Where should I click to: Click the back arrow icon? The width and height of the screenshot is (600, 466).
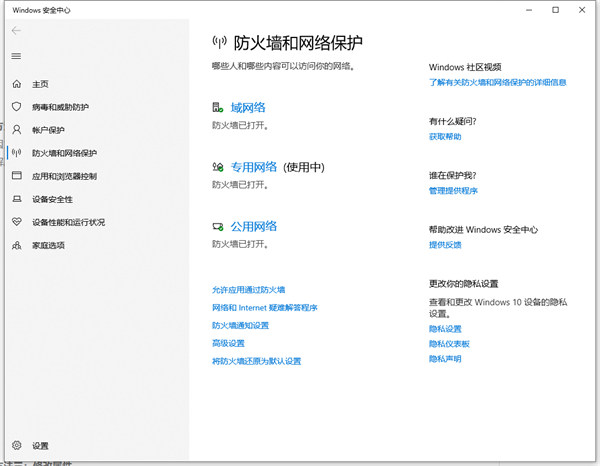pyautogui.click(x=16, y=31)
